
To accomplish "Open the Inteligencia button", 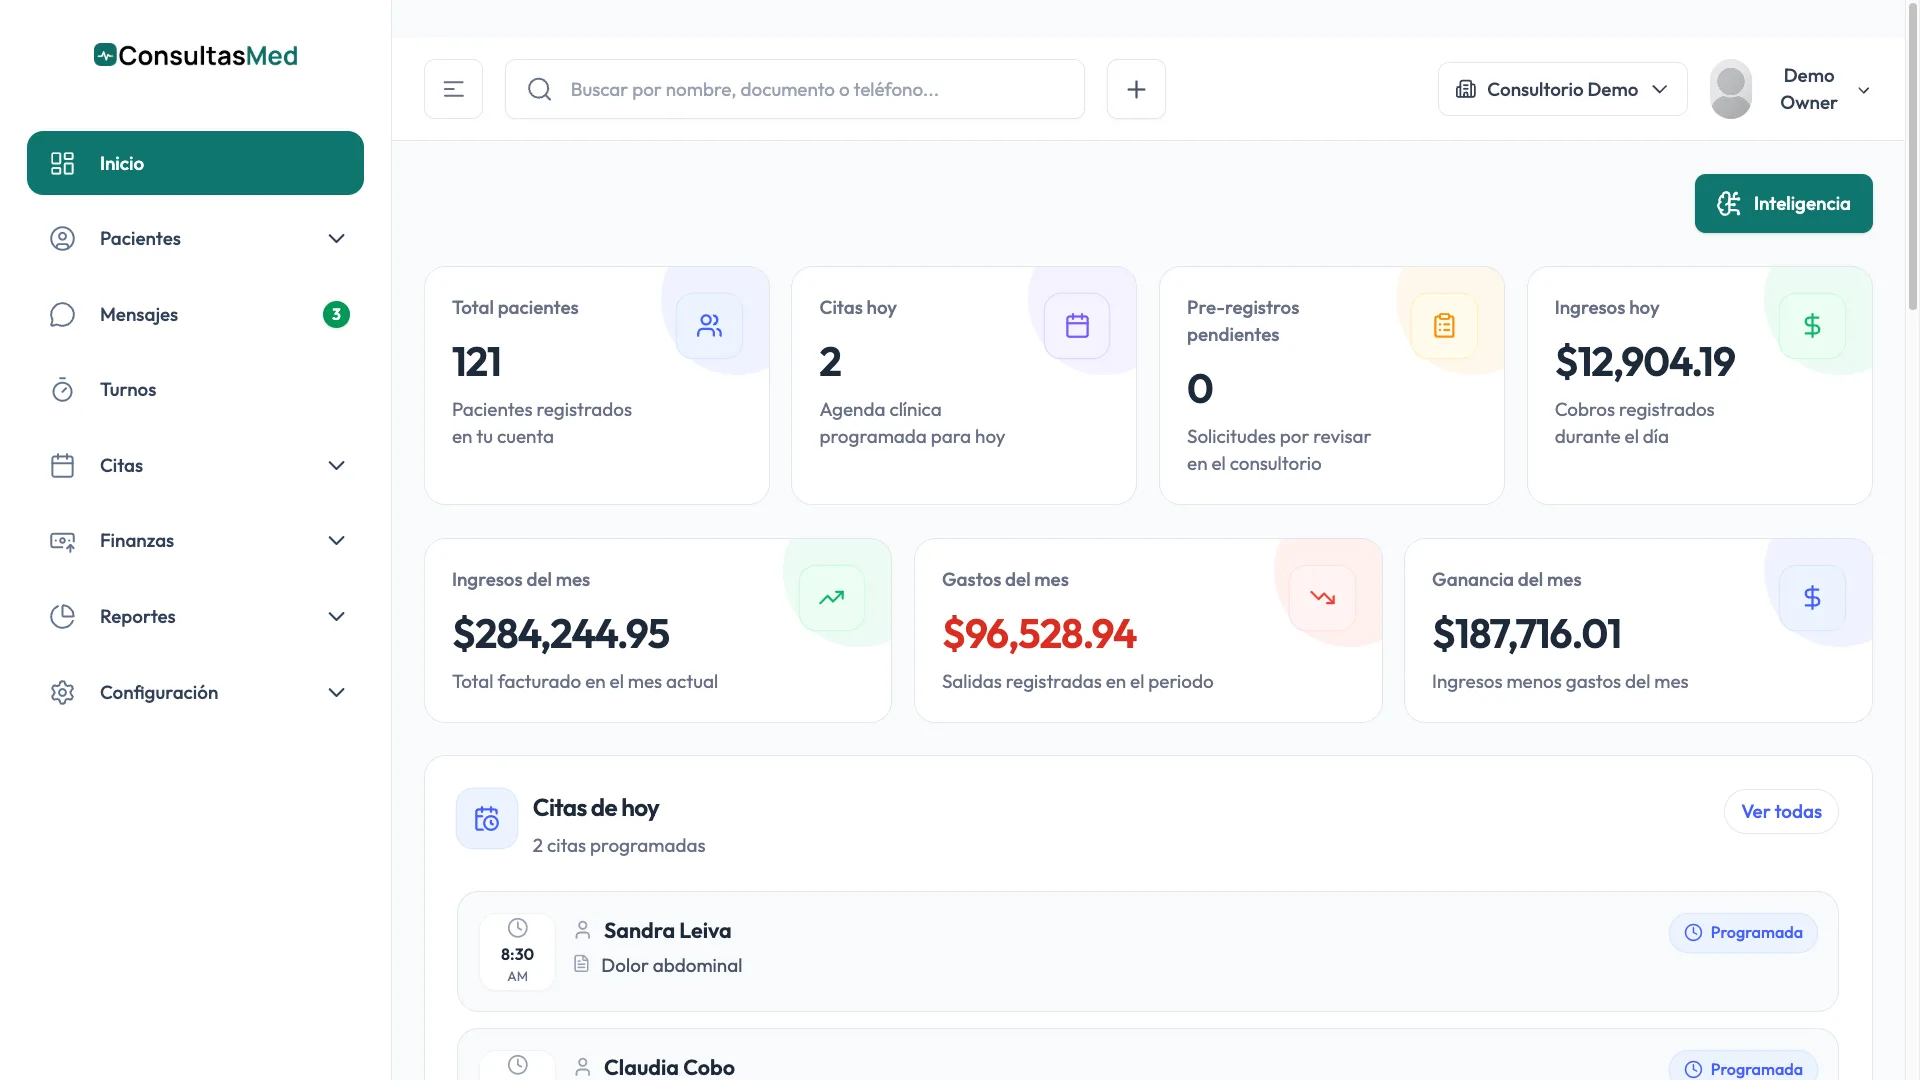I will pyautogui.click(x=1783, y=203).
